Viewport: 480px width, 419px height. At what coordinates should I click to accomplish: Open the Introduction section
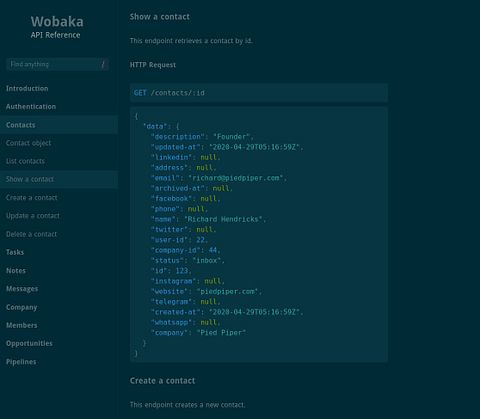pos(27,89)
